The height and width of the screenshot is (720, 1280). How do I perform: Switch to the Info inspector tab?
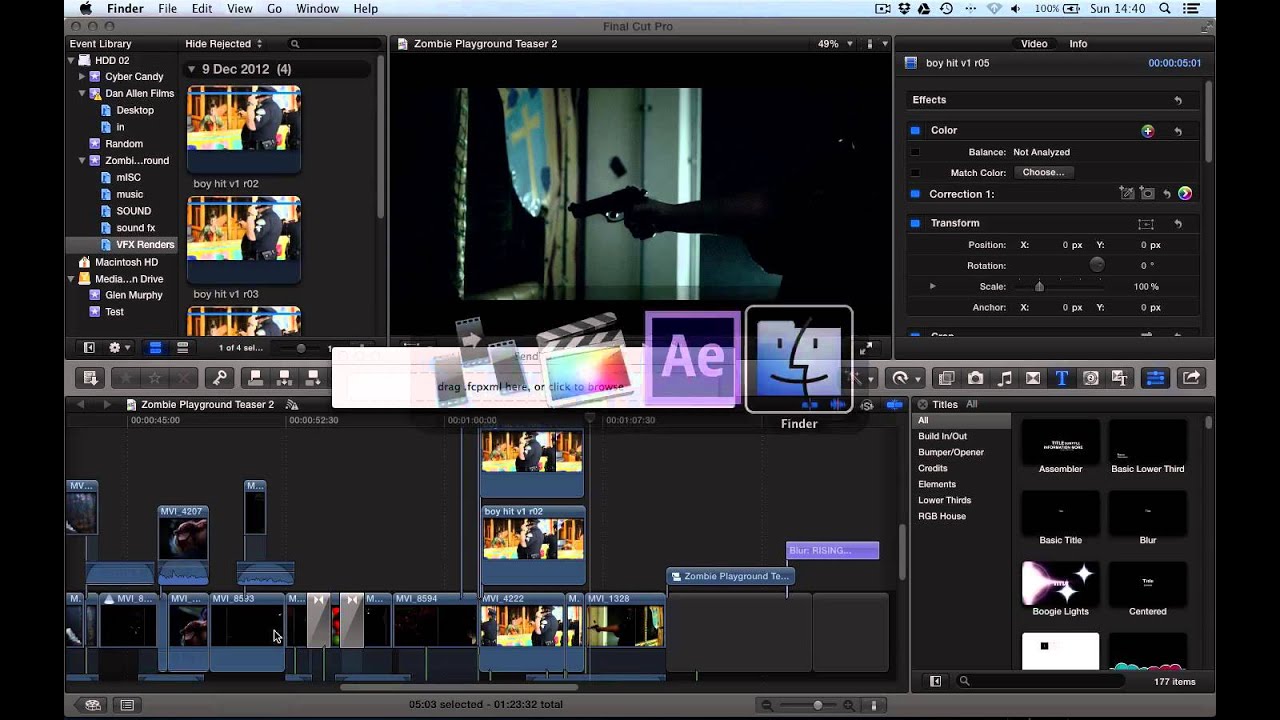tap(1078, 44)
